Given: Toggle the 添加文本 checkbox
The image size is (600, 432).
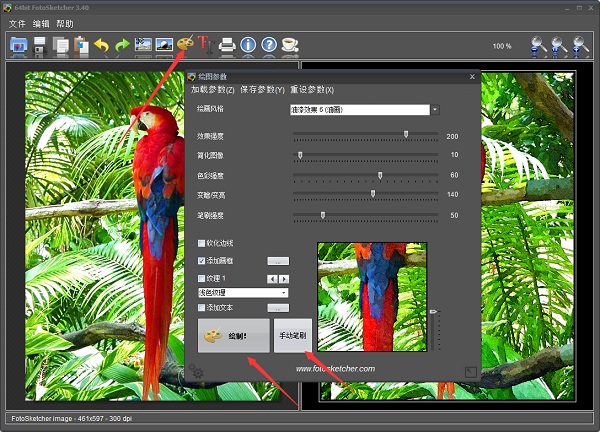Looking at the screenshot, I should coord(202,308).
